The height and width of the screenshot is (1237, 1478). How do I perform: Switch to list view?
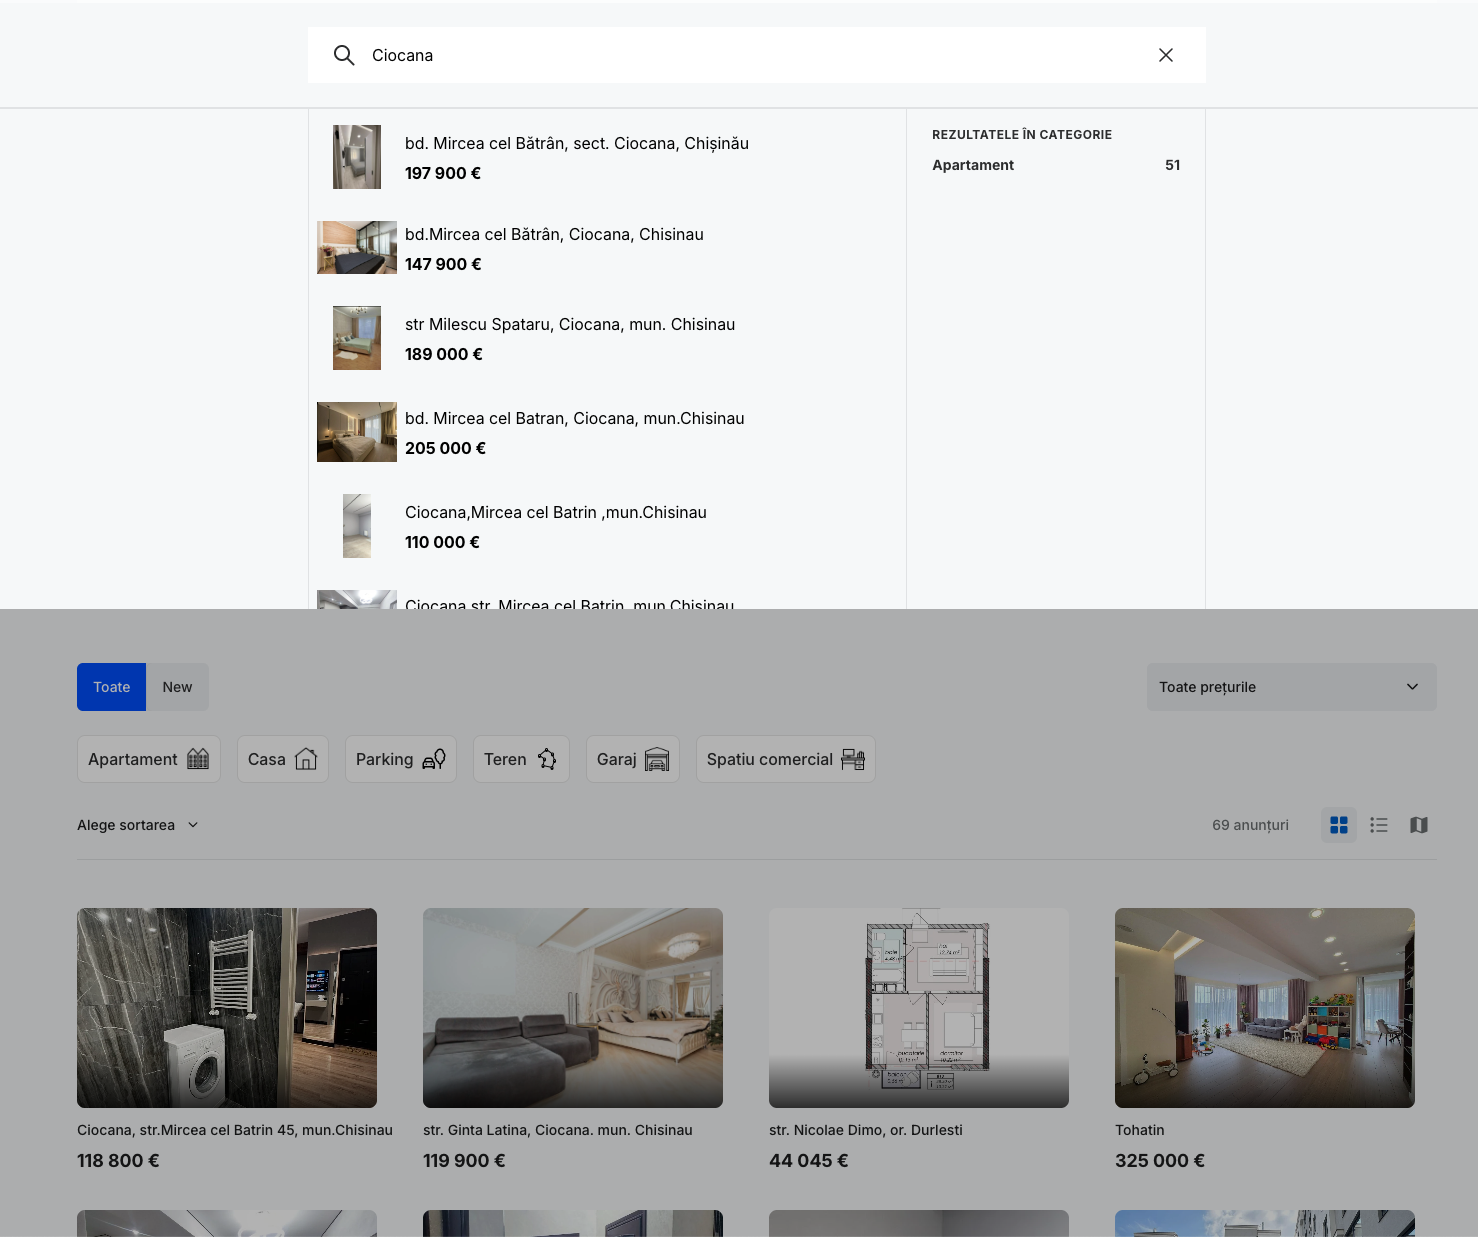pos(1379,825)
